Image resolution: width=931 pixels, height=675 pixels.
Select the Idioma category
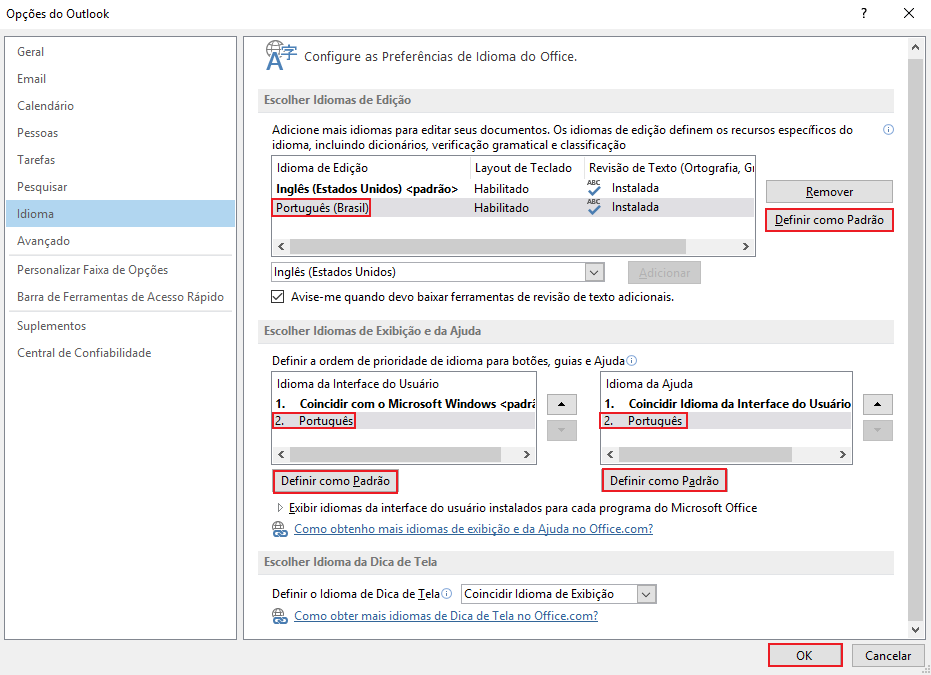coord(121,214)
